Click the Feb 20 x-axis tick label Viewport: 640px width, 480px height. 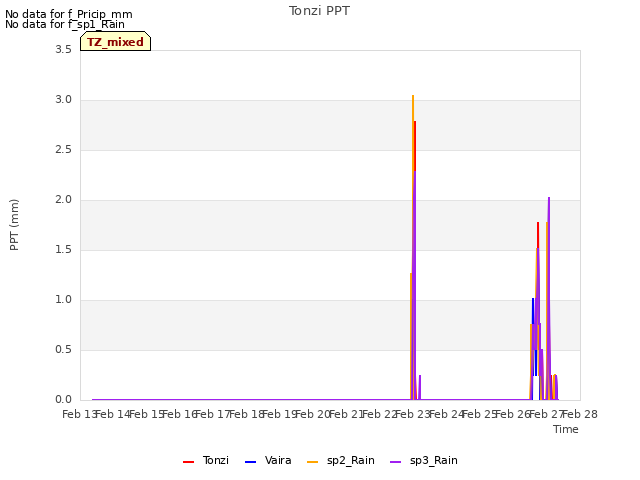313,415
